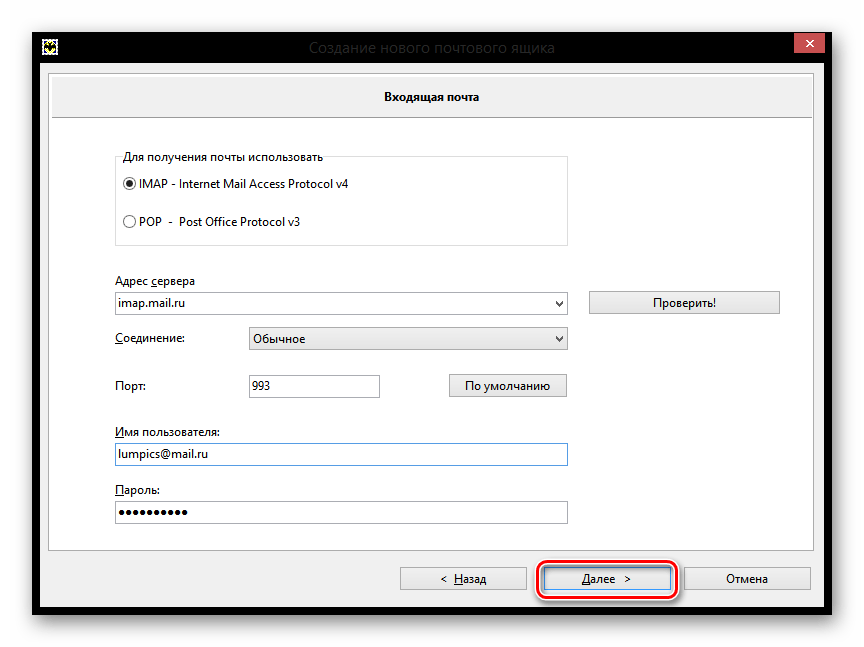Choose POP Post Office Protocol v3 option
864x647 pixels.
click(x=129, y=222)
